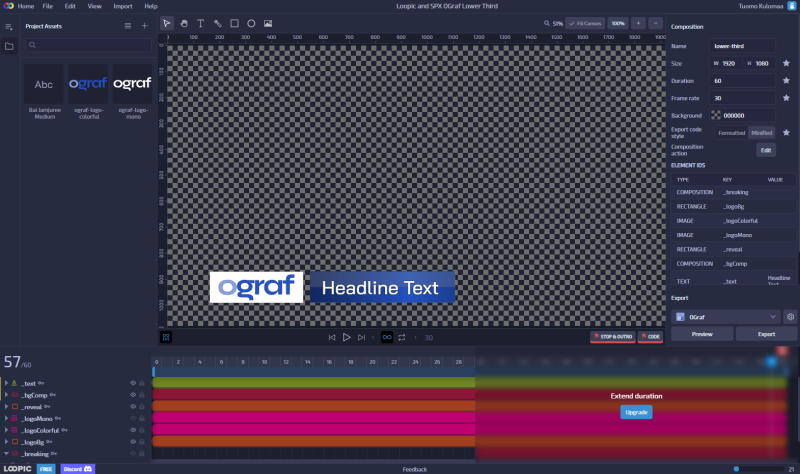800x474 pixels.
Task: Open the user account avatar
Action: tap(792, 6)
